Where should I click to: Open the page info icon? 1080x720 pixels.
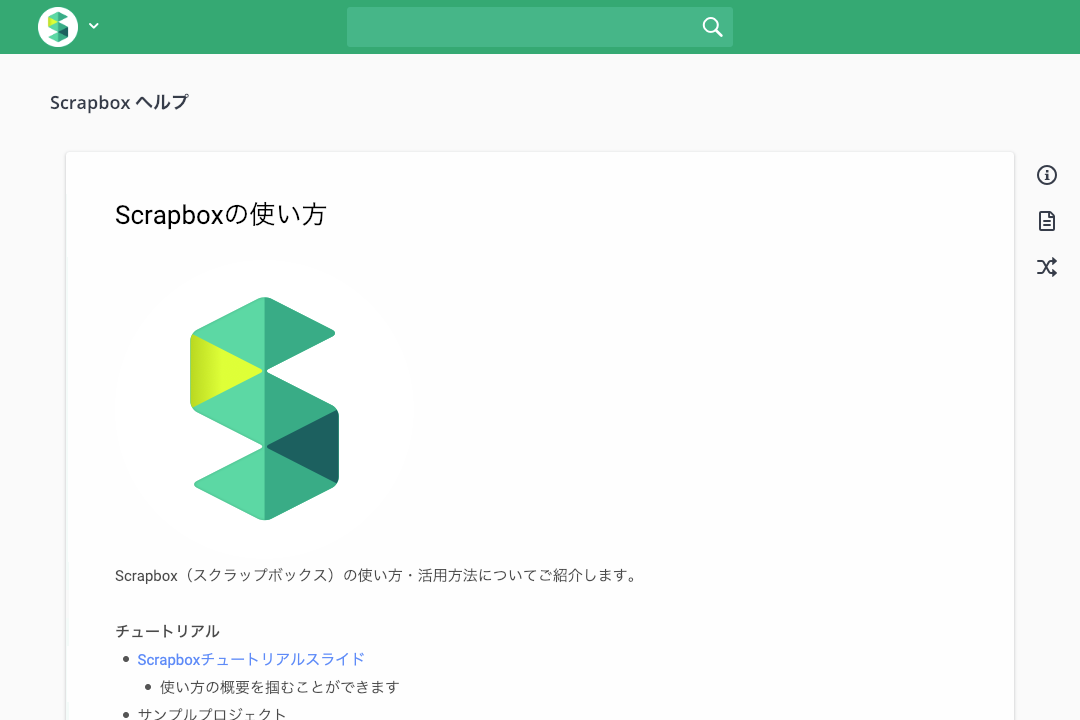(x=1046, y=175)
